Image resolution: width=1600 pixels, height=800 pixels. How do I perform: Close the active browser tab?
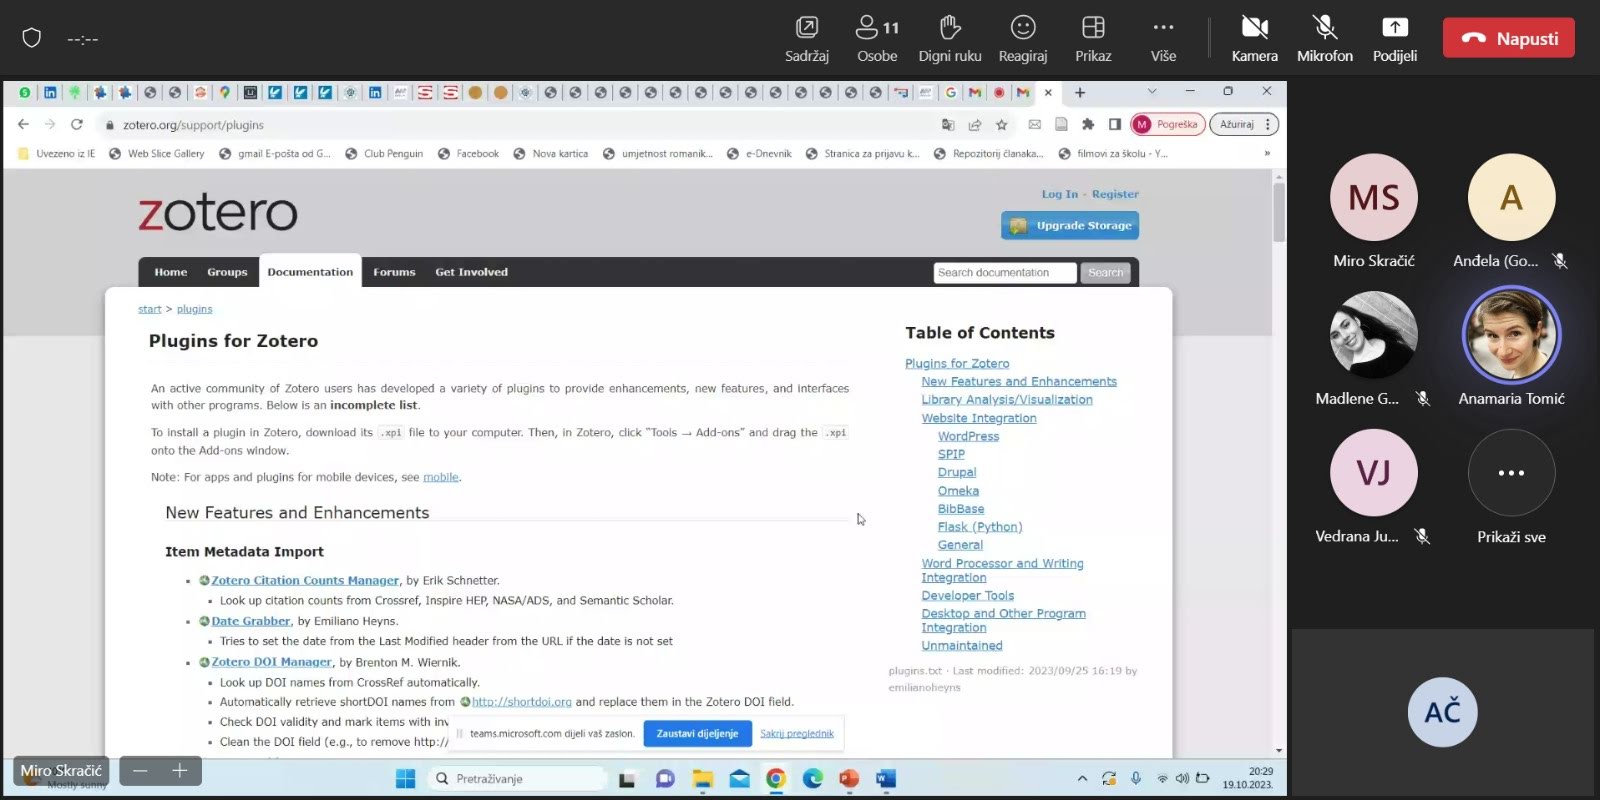(1048, 93)
